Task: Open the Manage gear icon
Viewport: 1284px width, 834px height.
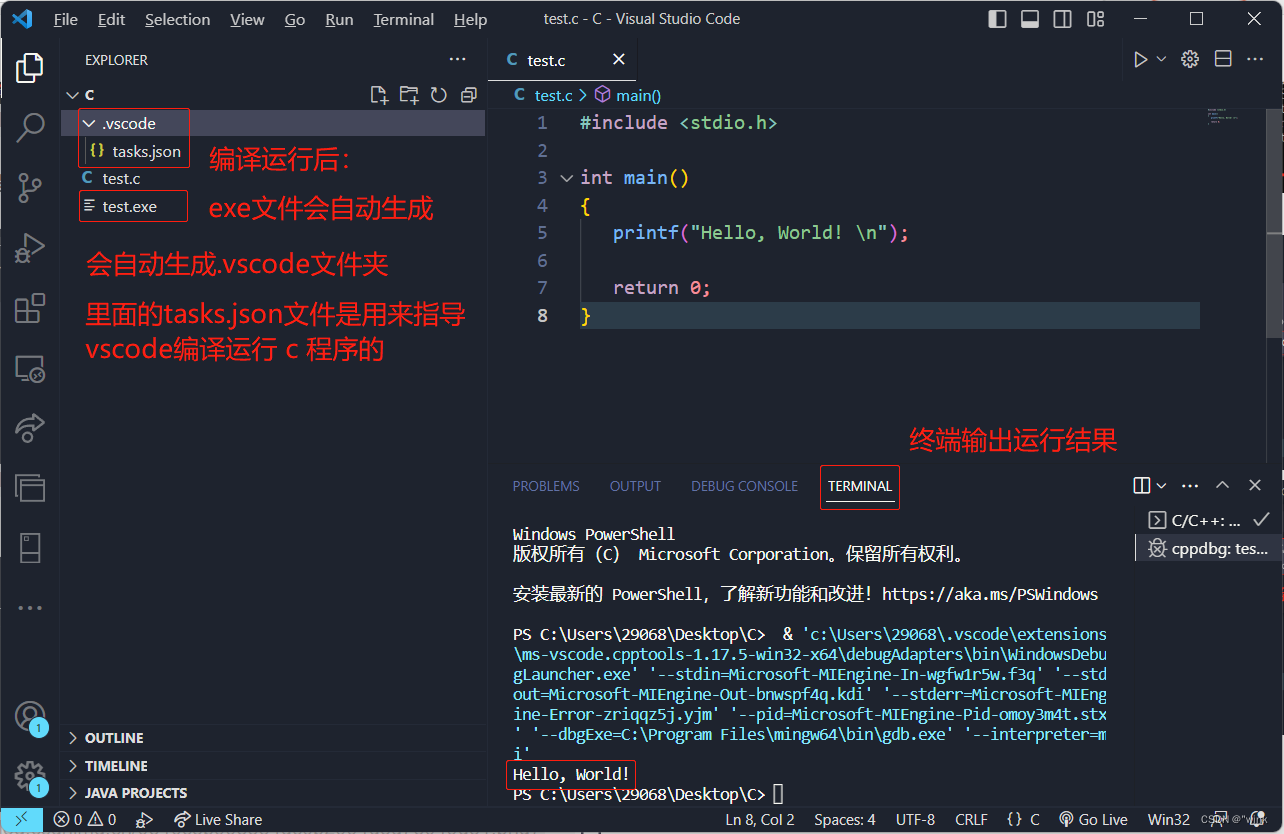Action: click(30, 775)
